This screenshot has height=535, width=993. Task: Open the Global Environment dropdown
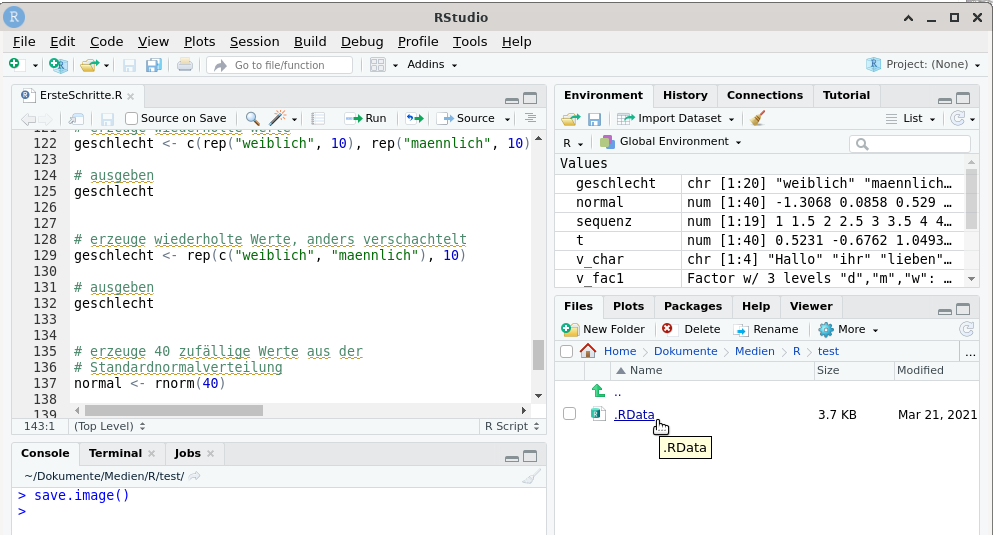click(671, 141)
